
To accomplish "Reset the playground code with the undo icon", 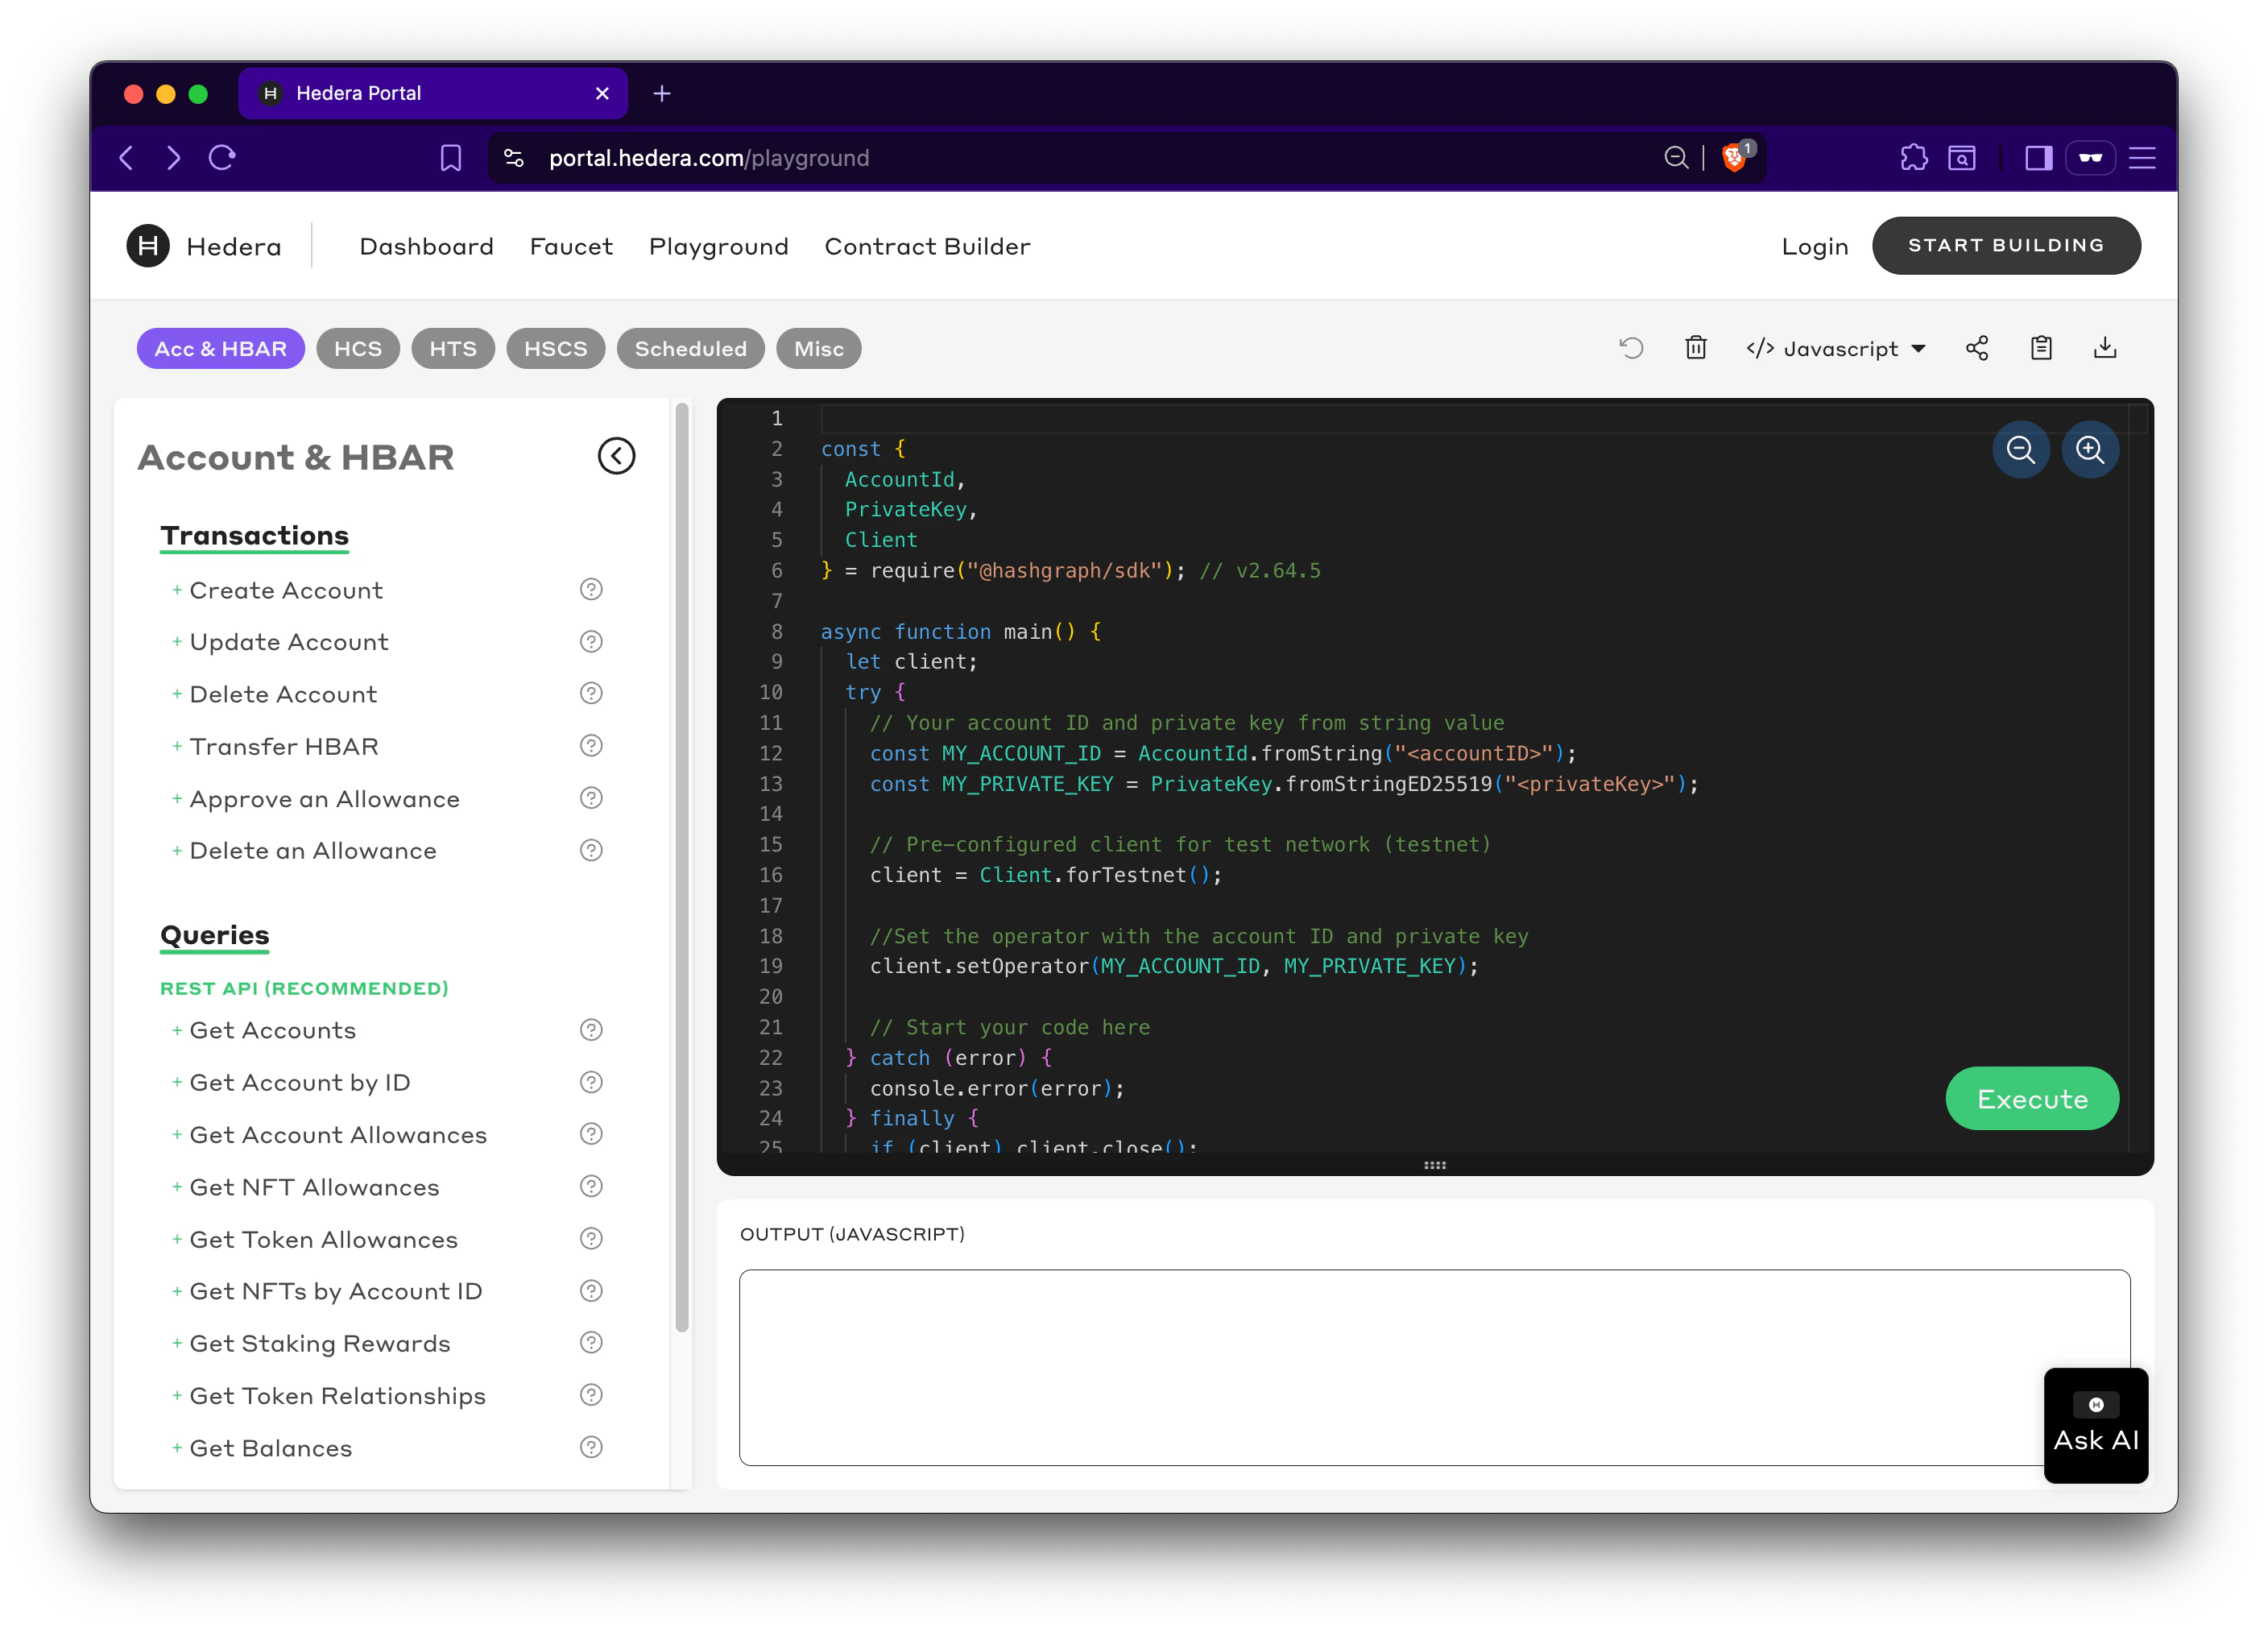I will [1630, 348].
